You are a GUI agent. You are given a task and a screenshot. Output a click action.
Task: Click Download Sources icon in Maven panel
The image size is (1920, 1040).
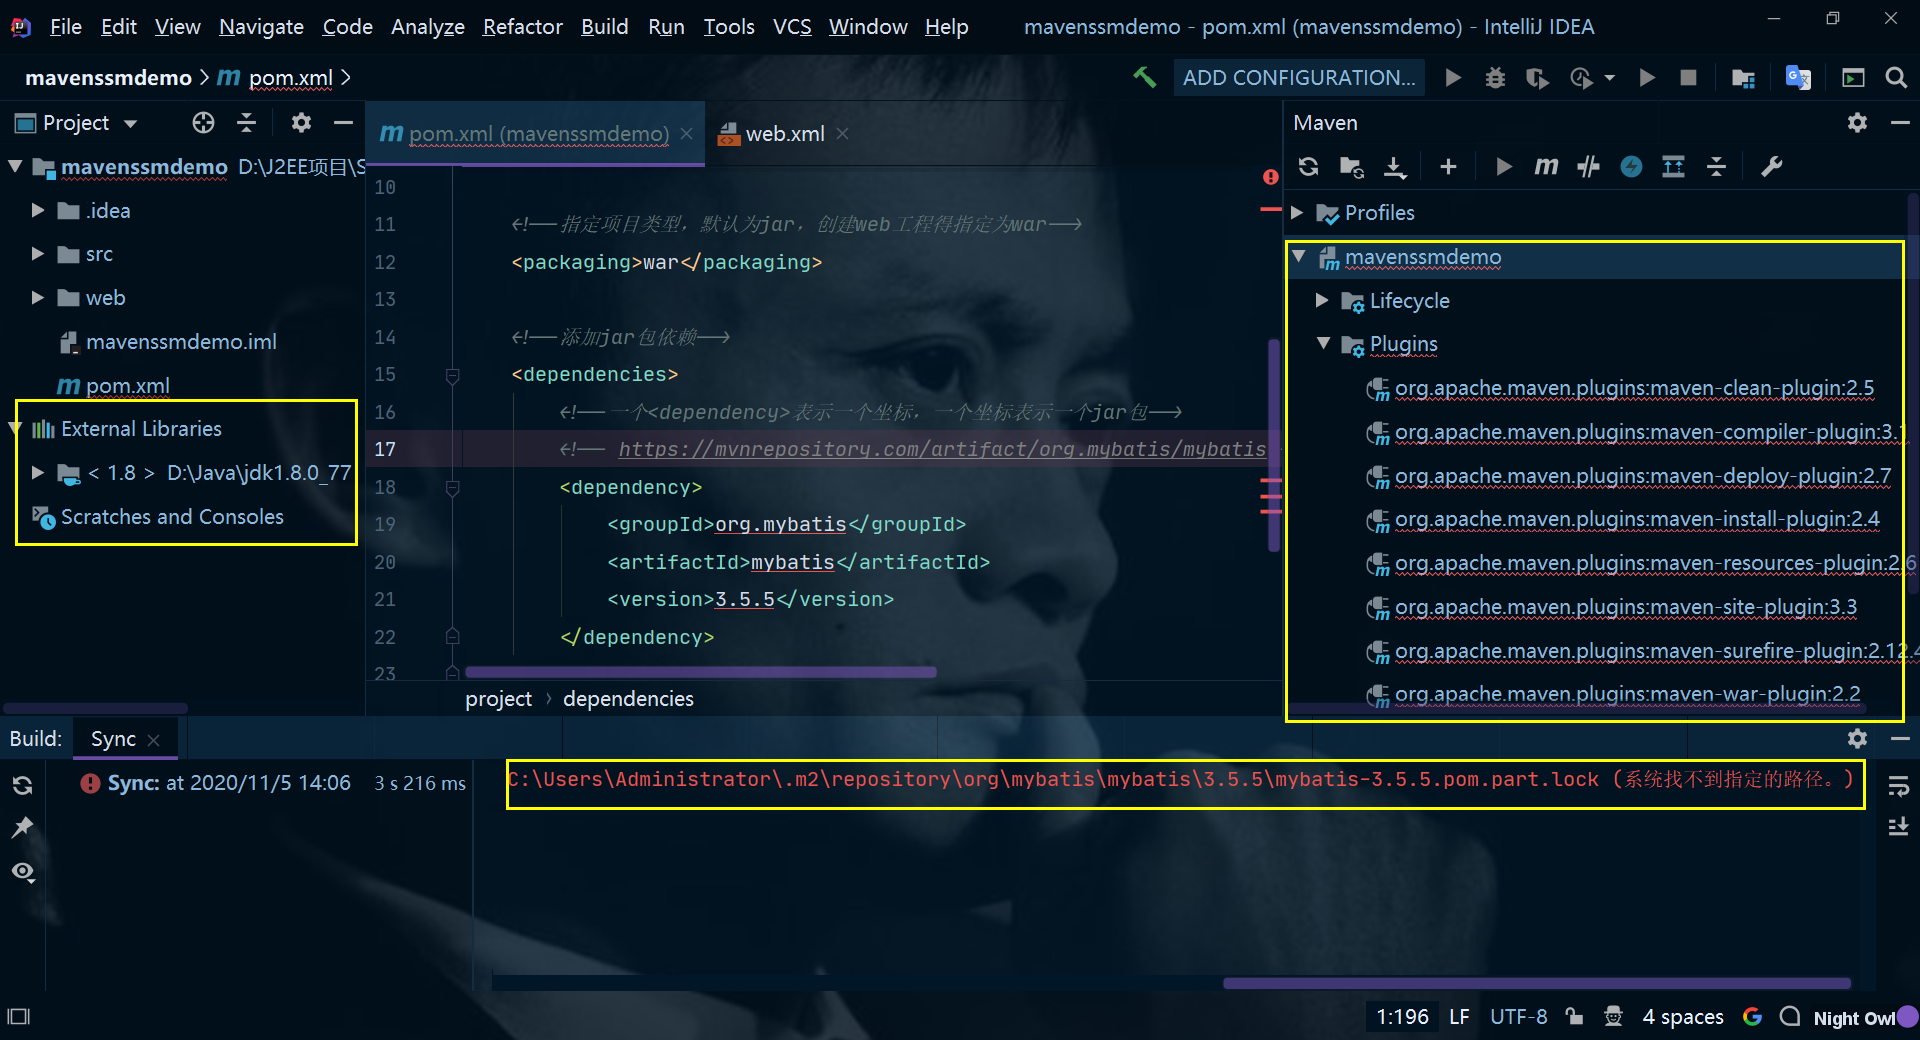pos(1395,167)
